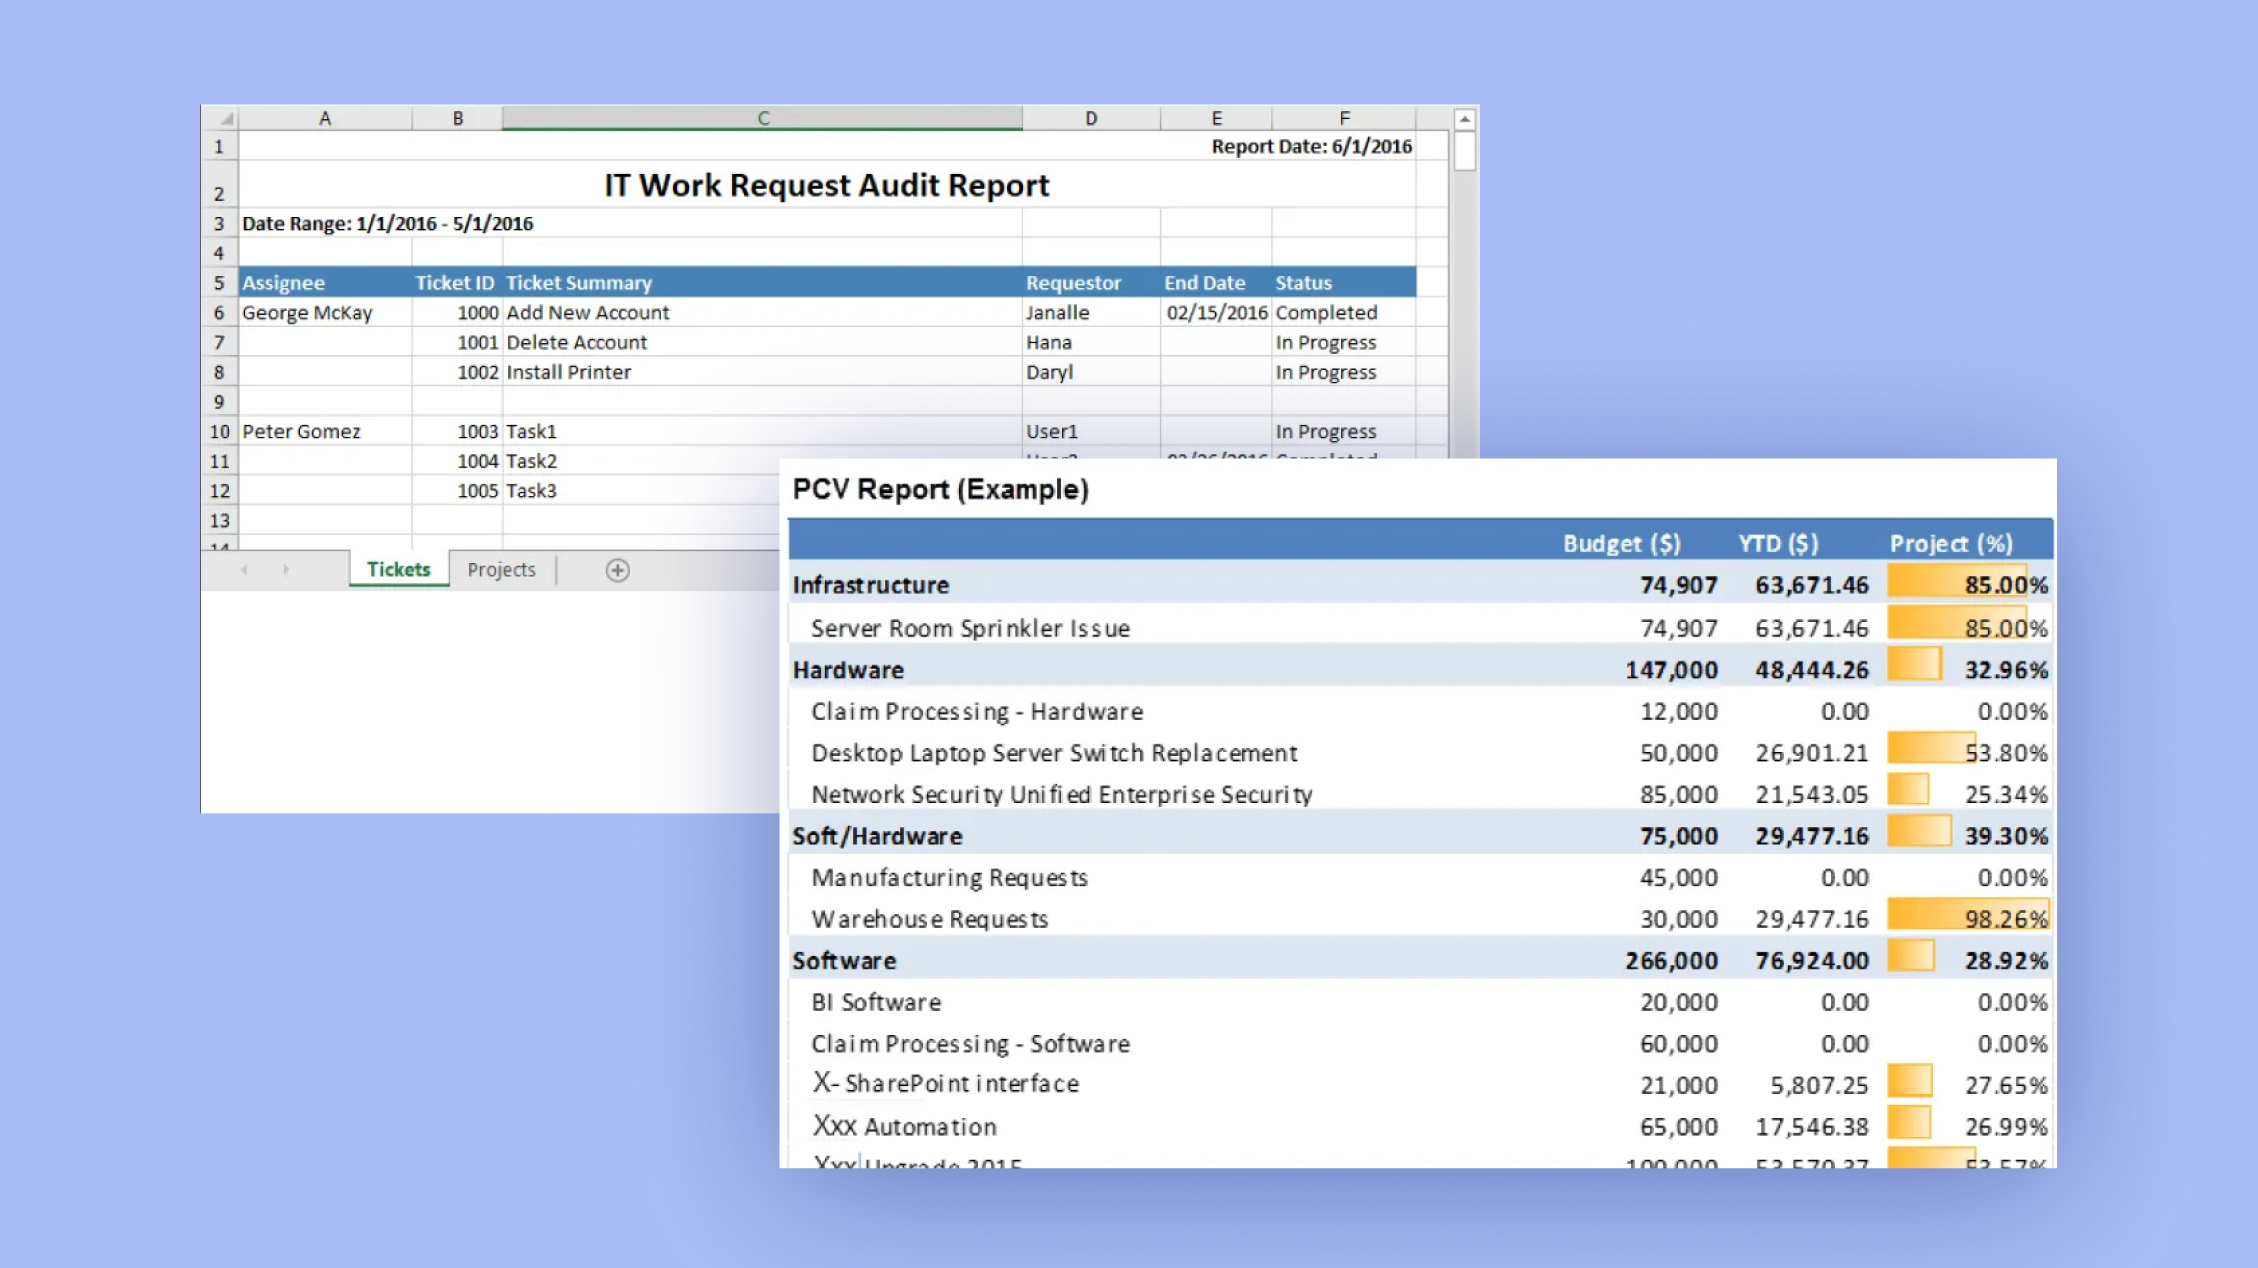
Task: Click the New sheet (+) icon
Action: click(617, 569)
